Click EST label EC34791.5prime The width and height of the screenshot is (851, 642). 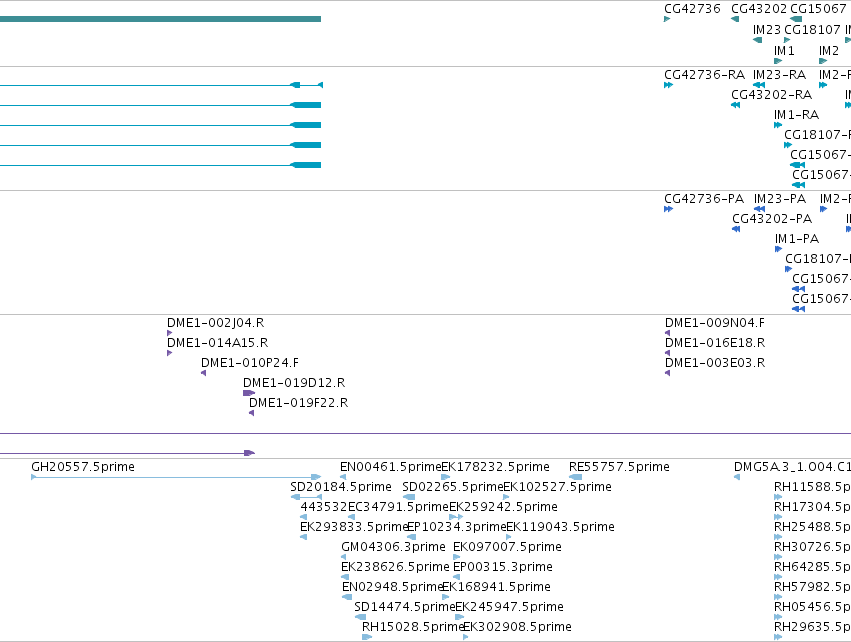398,507
